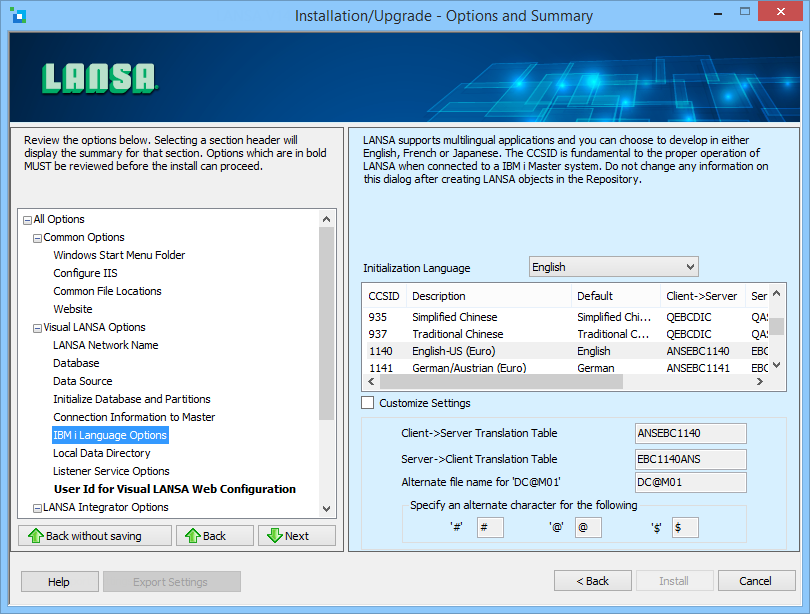This screenshot has height=614, width=810.
Task: Select the Configure IIS option
Action: tap(85, 273)
